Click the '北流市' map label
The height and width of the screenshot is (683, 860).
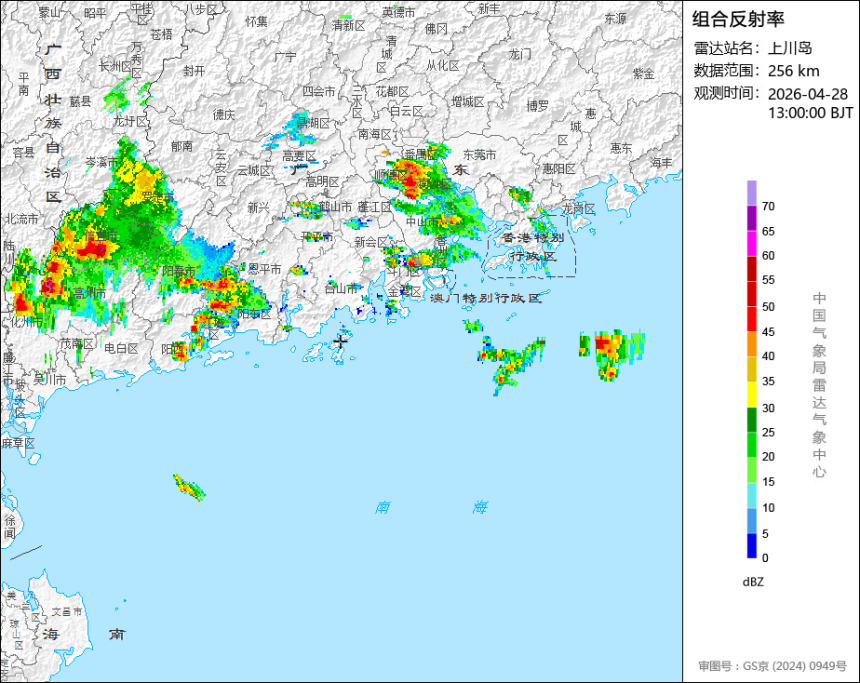click(22, 219)
